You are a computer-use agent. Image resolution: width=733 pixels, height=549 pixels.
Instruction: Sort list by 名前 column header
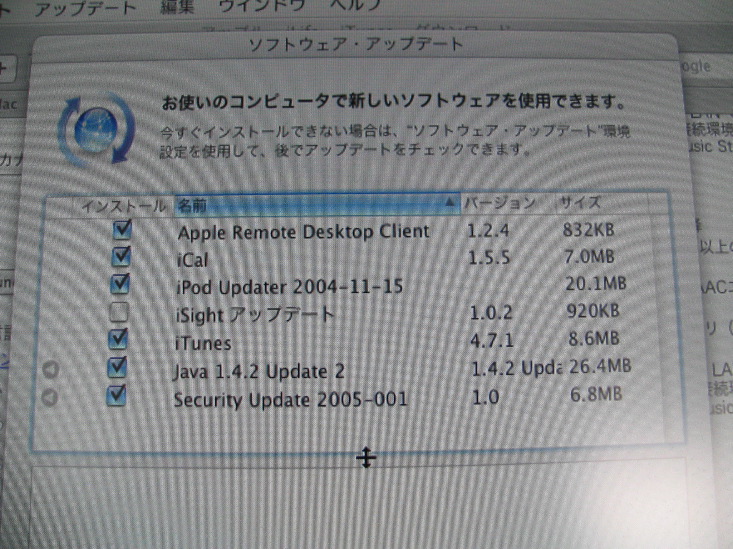click(317, 204)
